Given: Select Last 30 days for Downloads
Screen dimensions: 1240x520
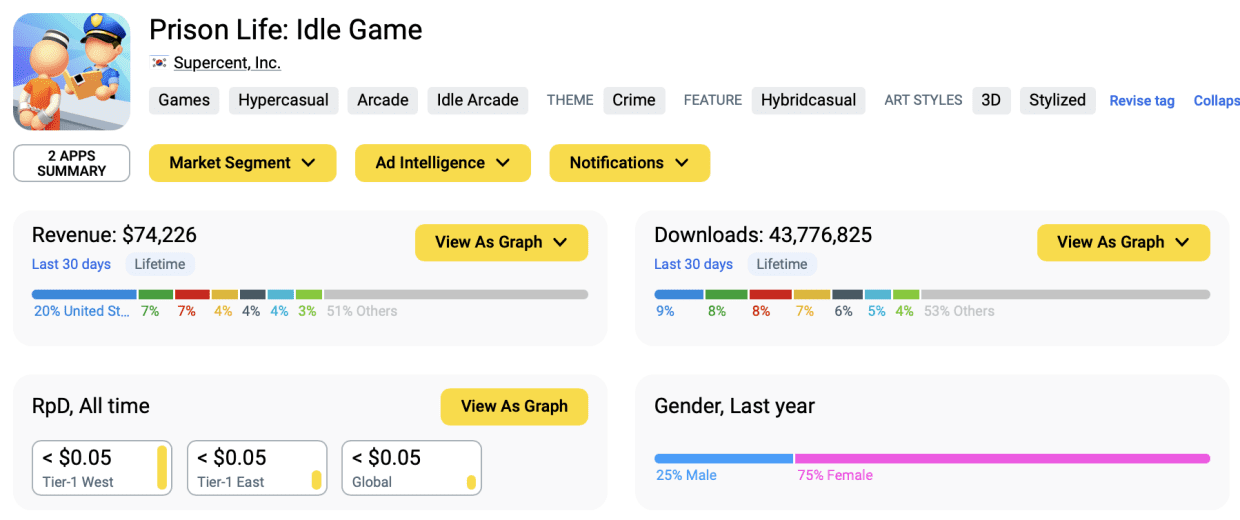Looking at the screenshot, I should coord(693,264).
